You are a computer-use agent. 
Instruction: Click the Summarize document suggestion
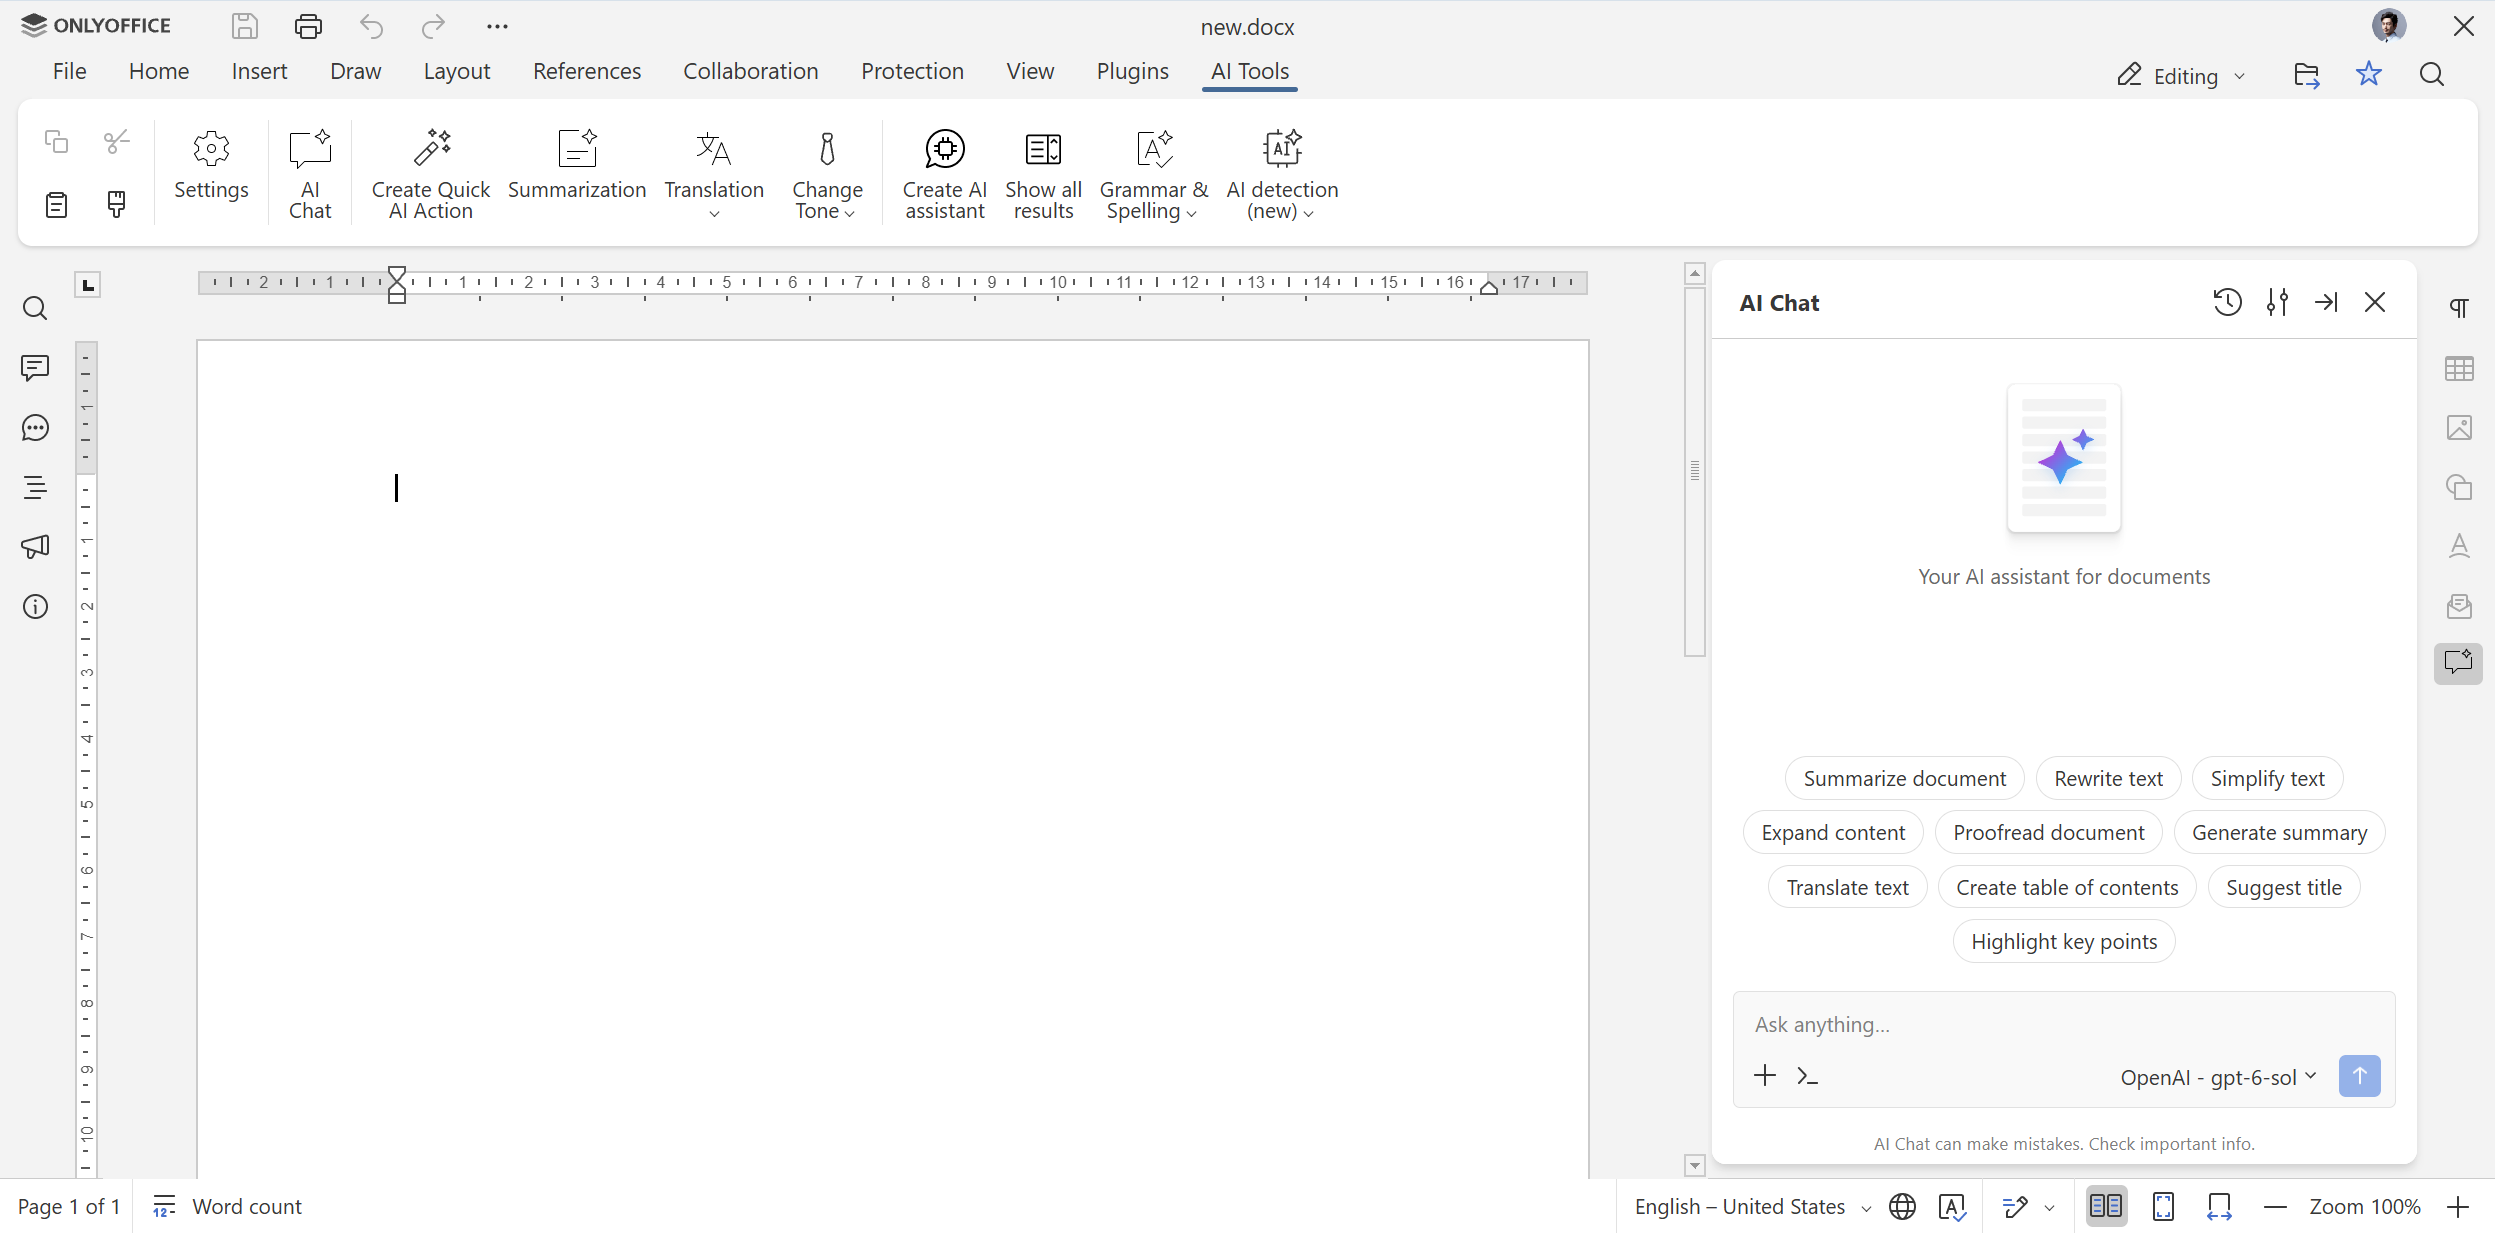pyautogui.click(x=1904, y=778)
